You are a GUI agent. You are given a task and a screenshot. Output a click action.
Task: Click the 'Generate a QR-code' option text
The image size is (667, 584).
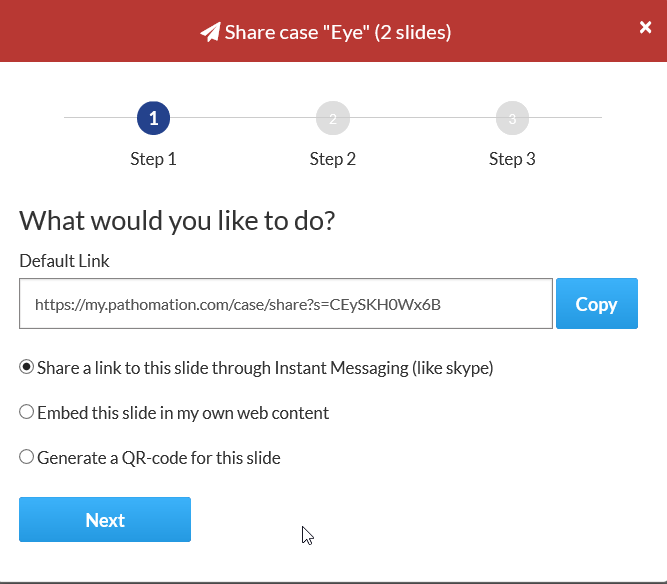tap(159, 458)
